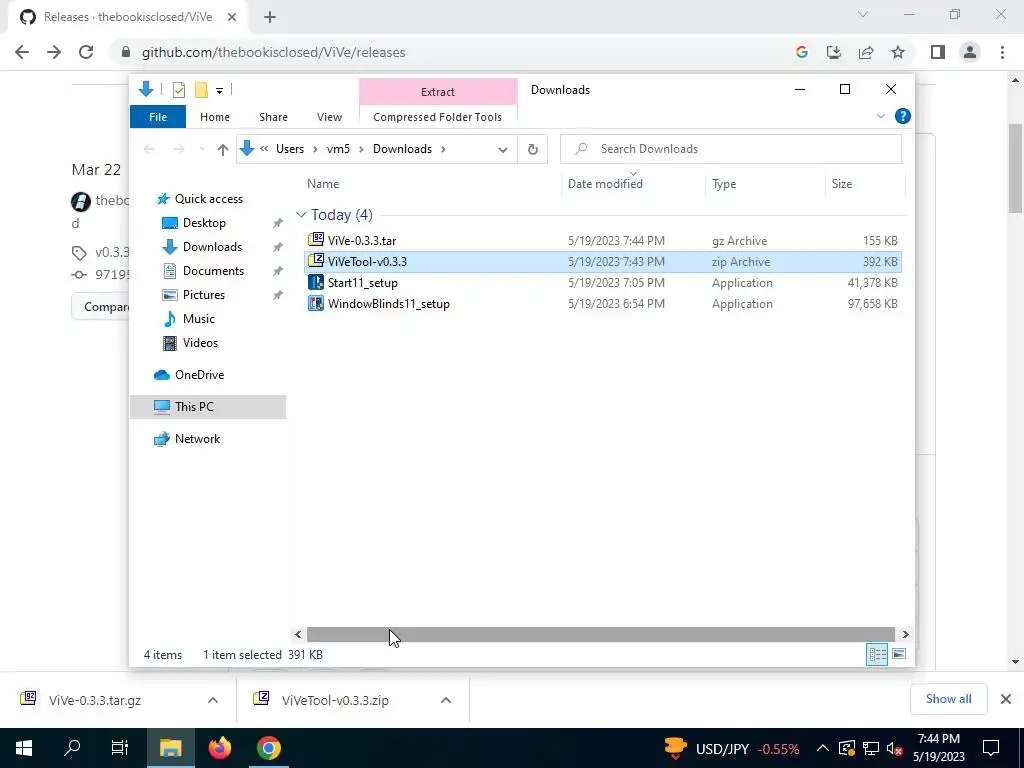
Task: Open recent locations dropdown arrow
Action: click(x=202, y=150)
